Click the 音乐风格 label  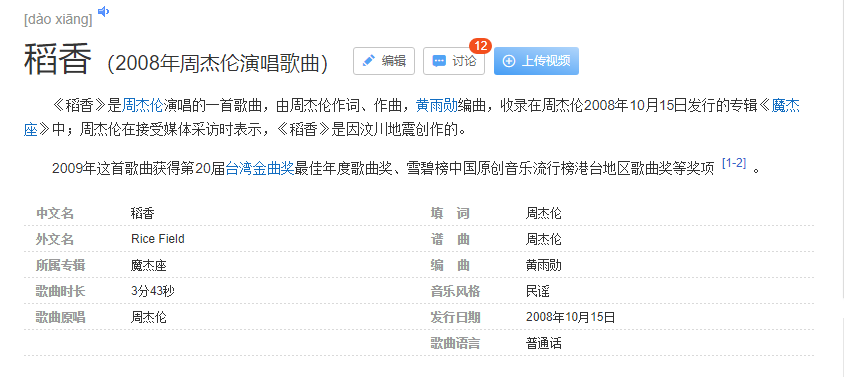click(x=455, y=291)
